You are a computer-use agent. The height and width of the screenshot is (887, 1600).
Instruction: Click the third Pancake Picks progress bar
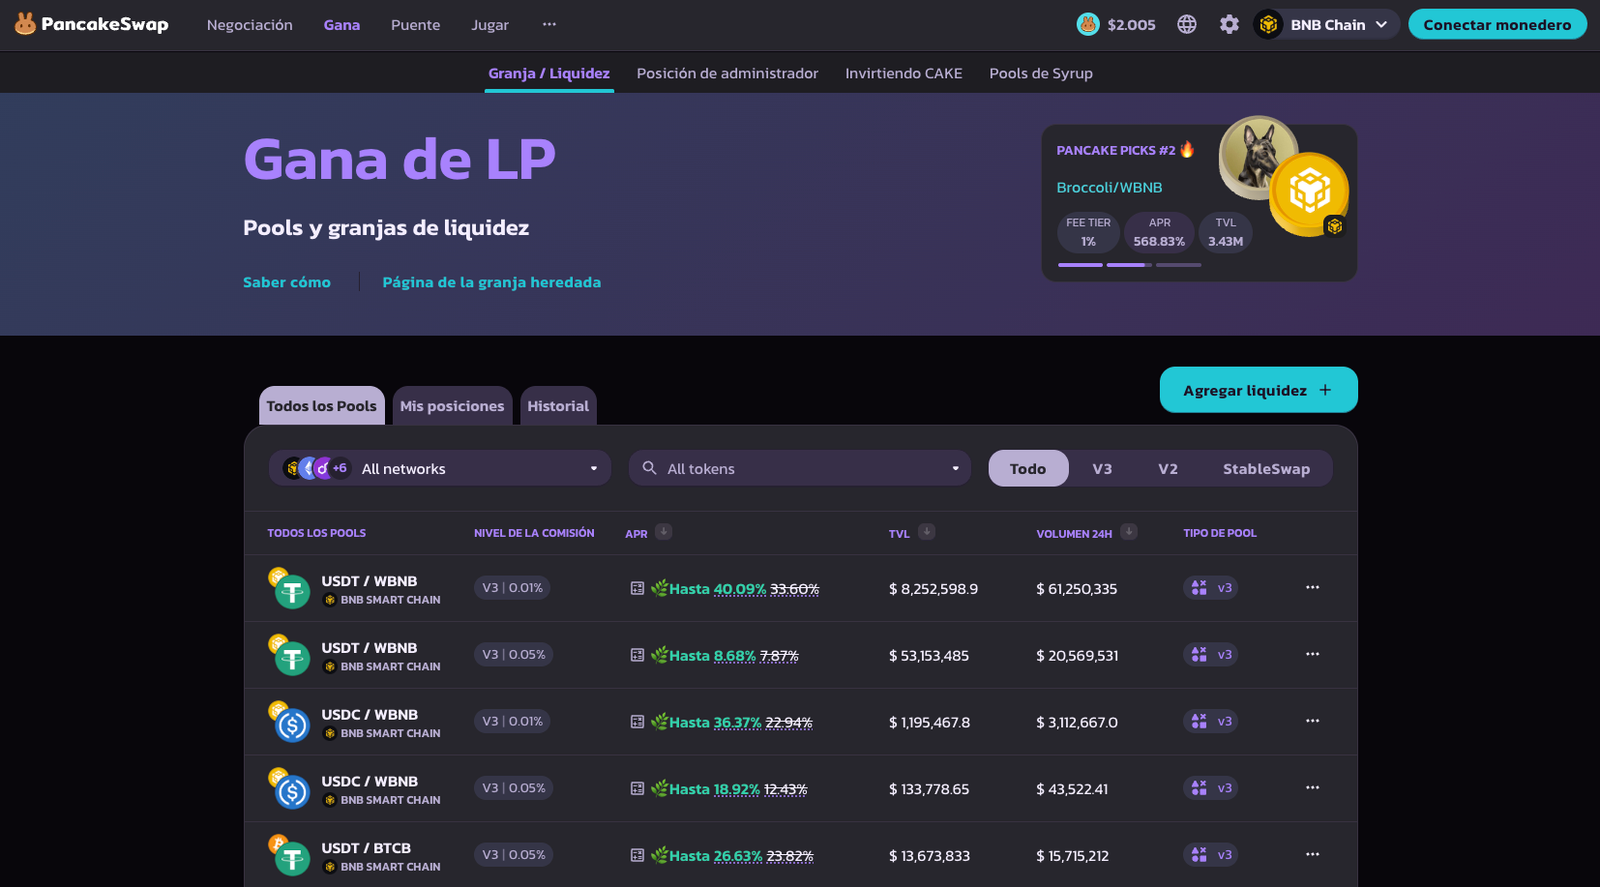click(x=1178, y=265)
